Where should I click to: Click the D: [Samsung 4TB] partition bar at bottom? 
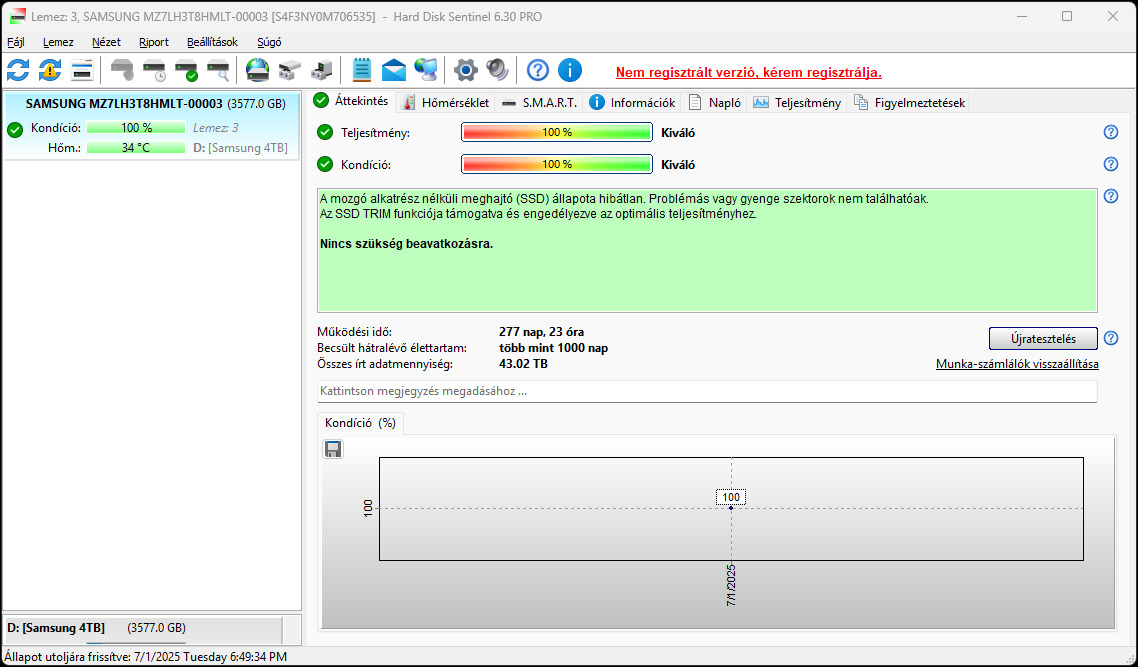tap(142, 629)
